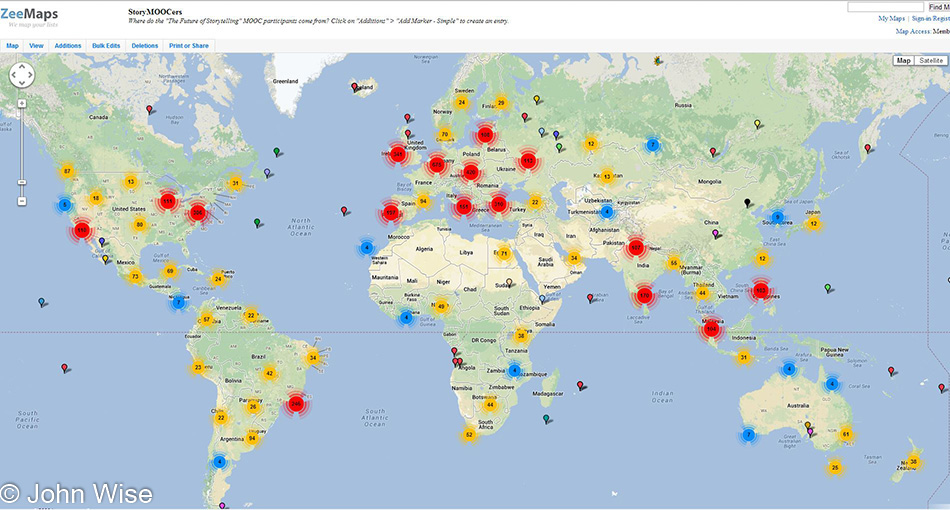This screenshot has height=510, width=950.
Task: Click the black pin marker in northern China
Action: coord(748,204)
